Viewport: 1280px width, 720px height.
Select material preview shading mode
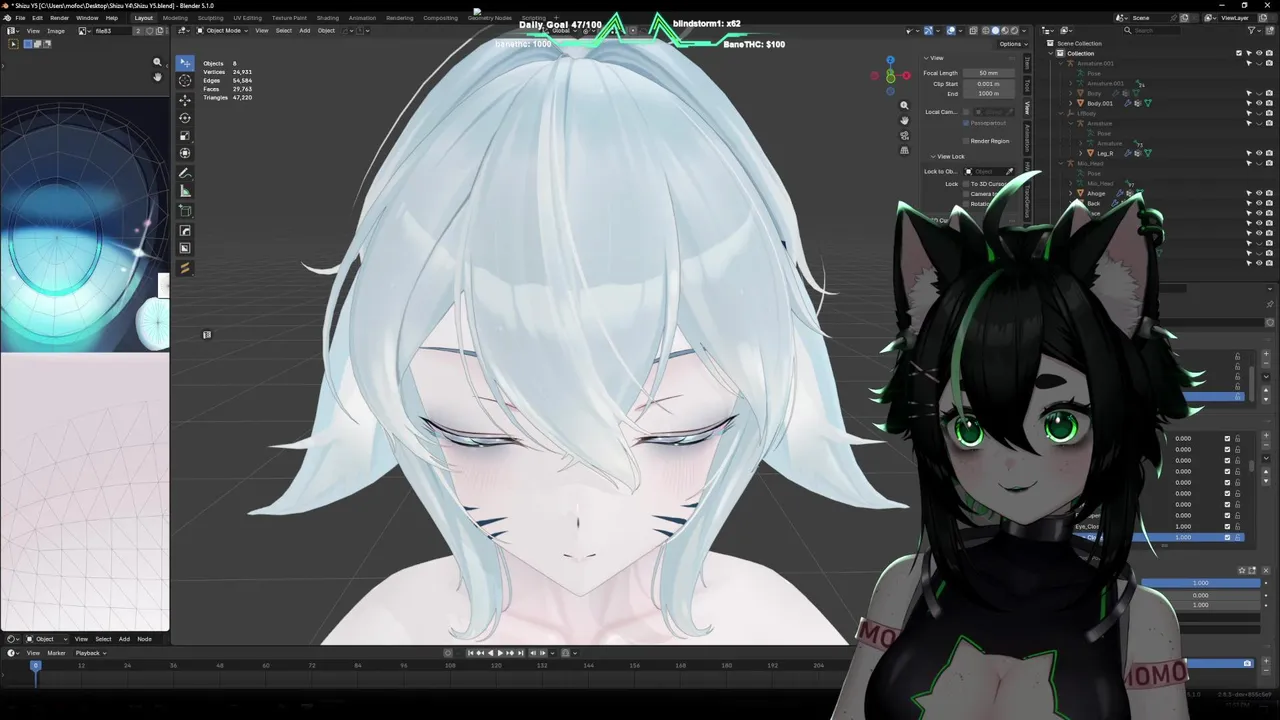click(x=1003, y=31)
